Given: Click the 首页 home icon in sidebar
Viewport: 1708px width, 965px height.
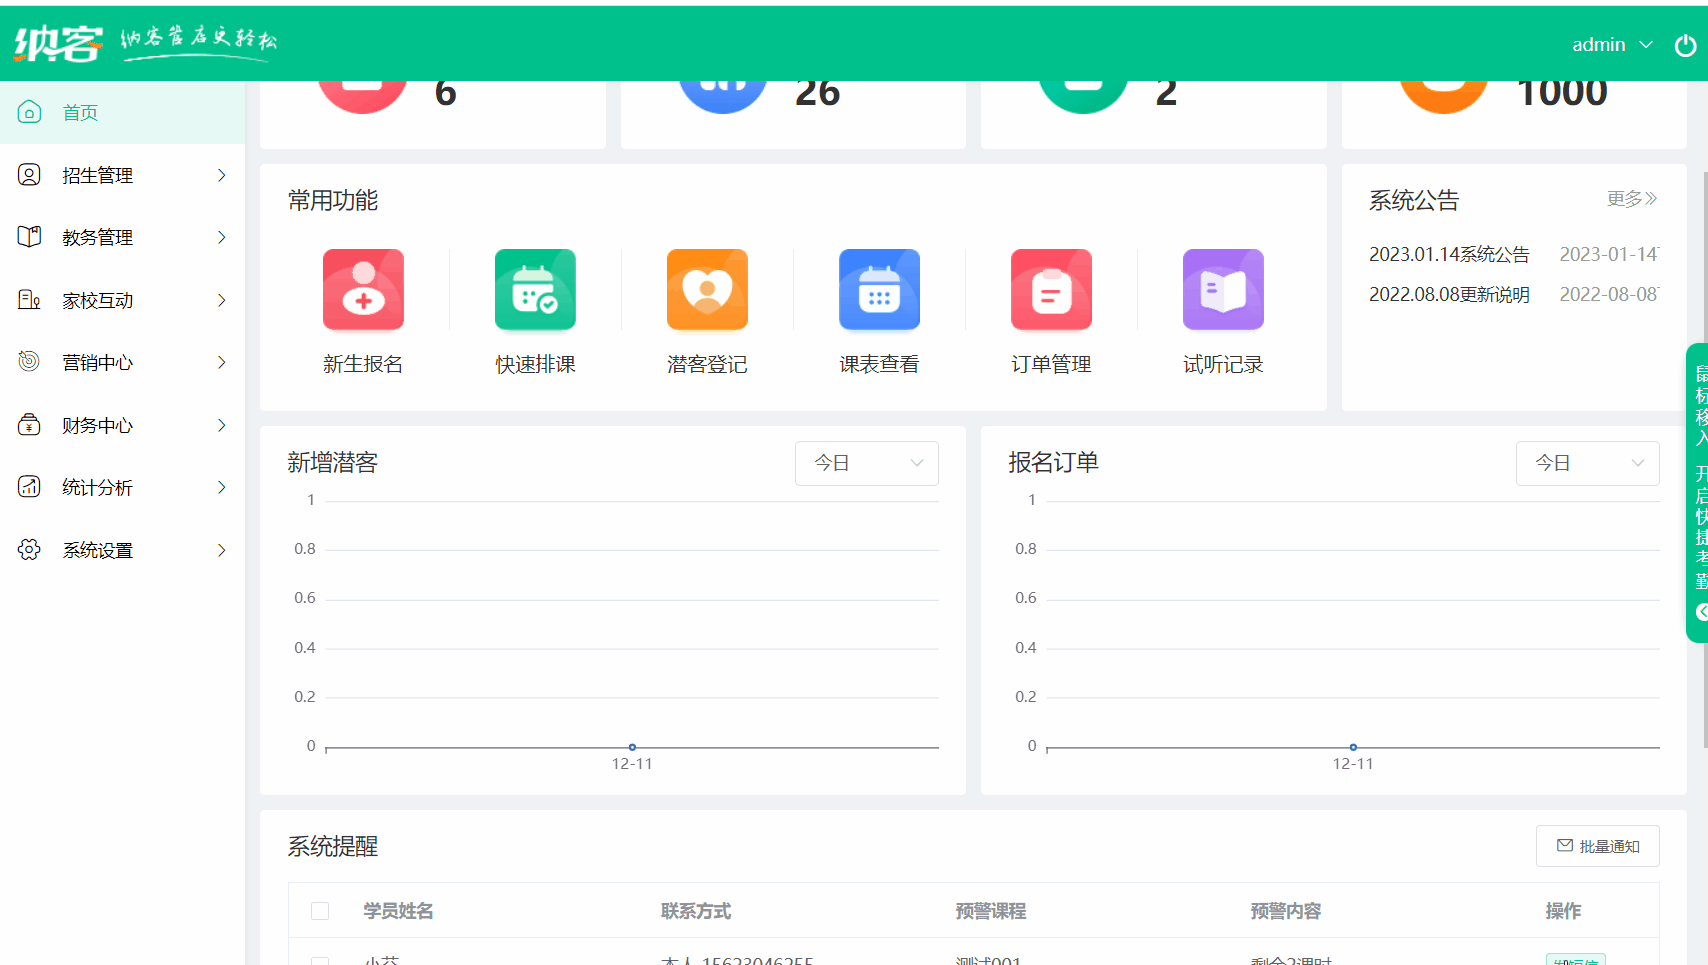Looking at the screenshot, I should [28, 112].
